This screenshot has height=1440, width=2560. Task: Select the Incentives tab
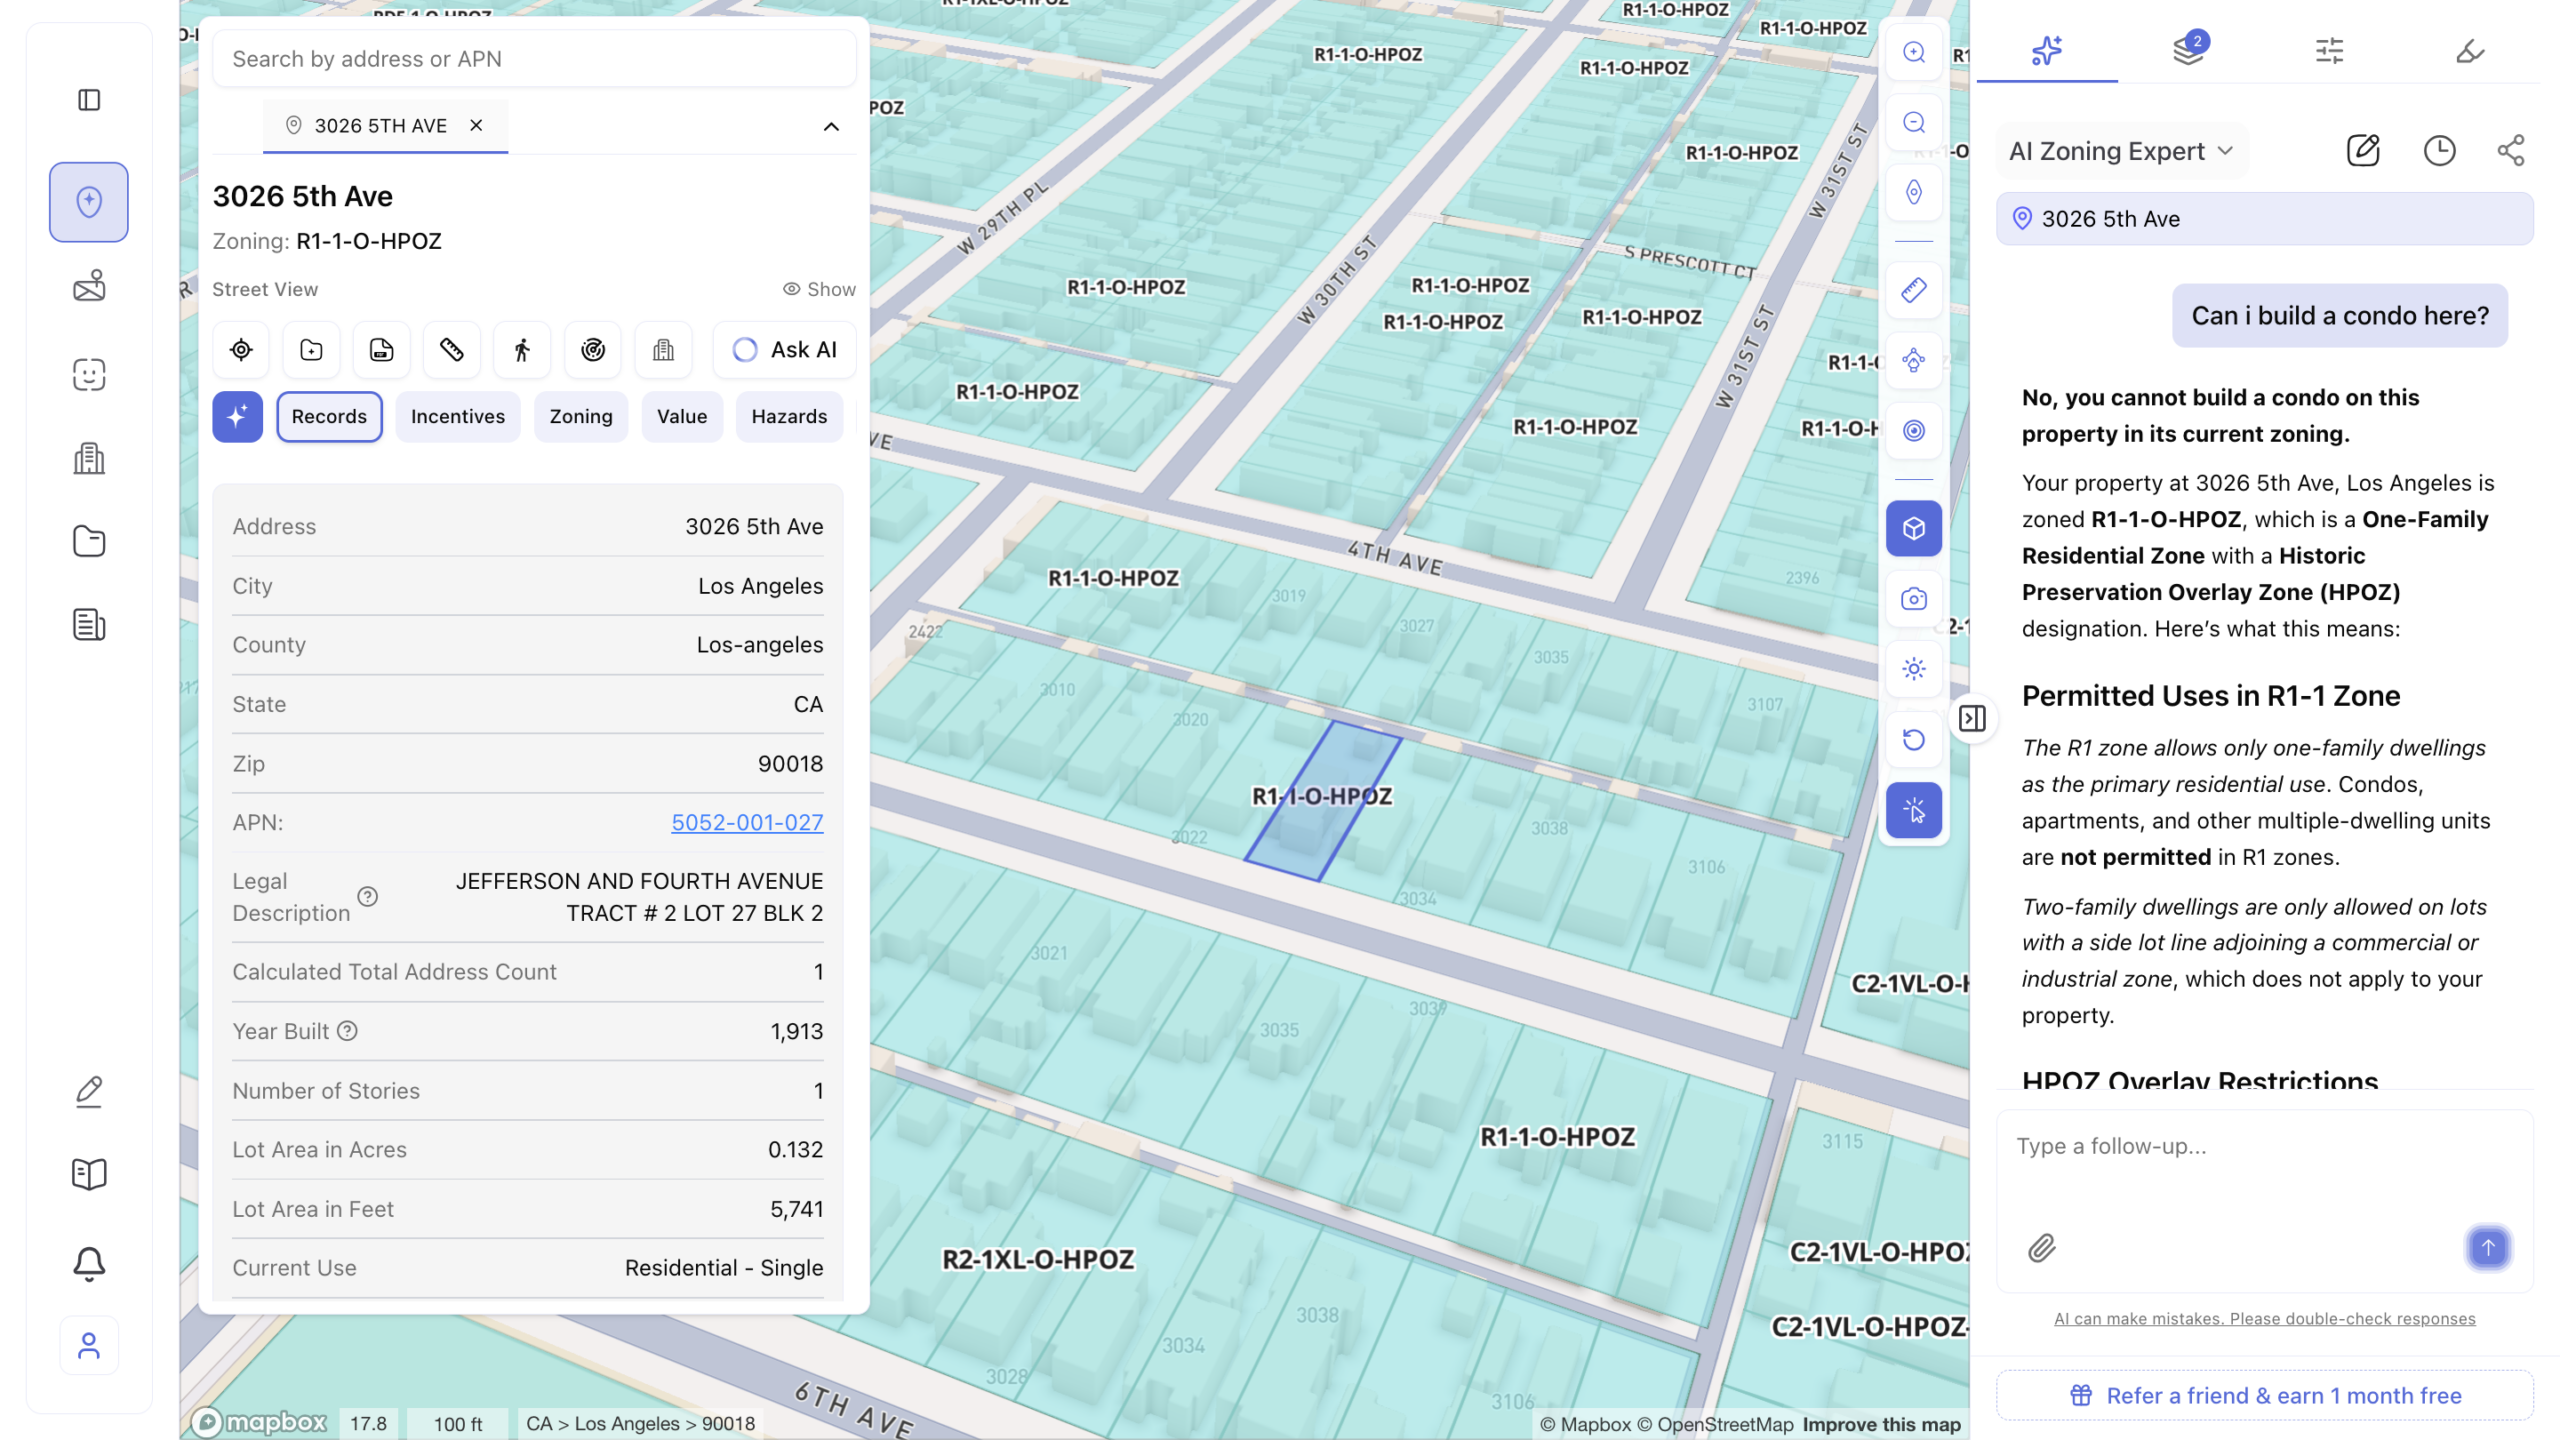457,416
